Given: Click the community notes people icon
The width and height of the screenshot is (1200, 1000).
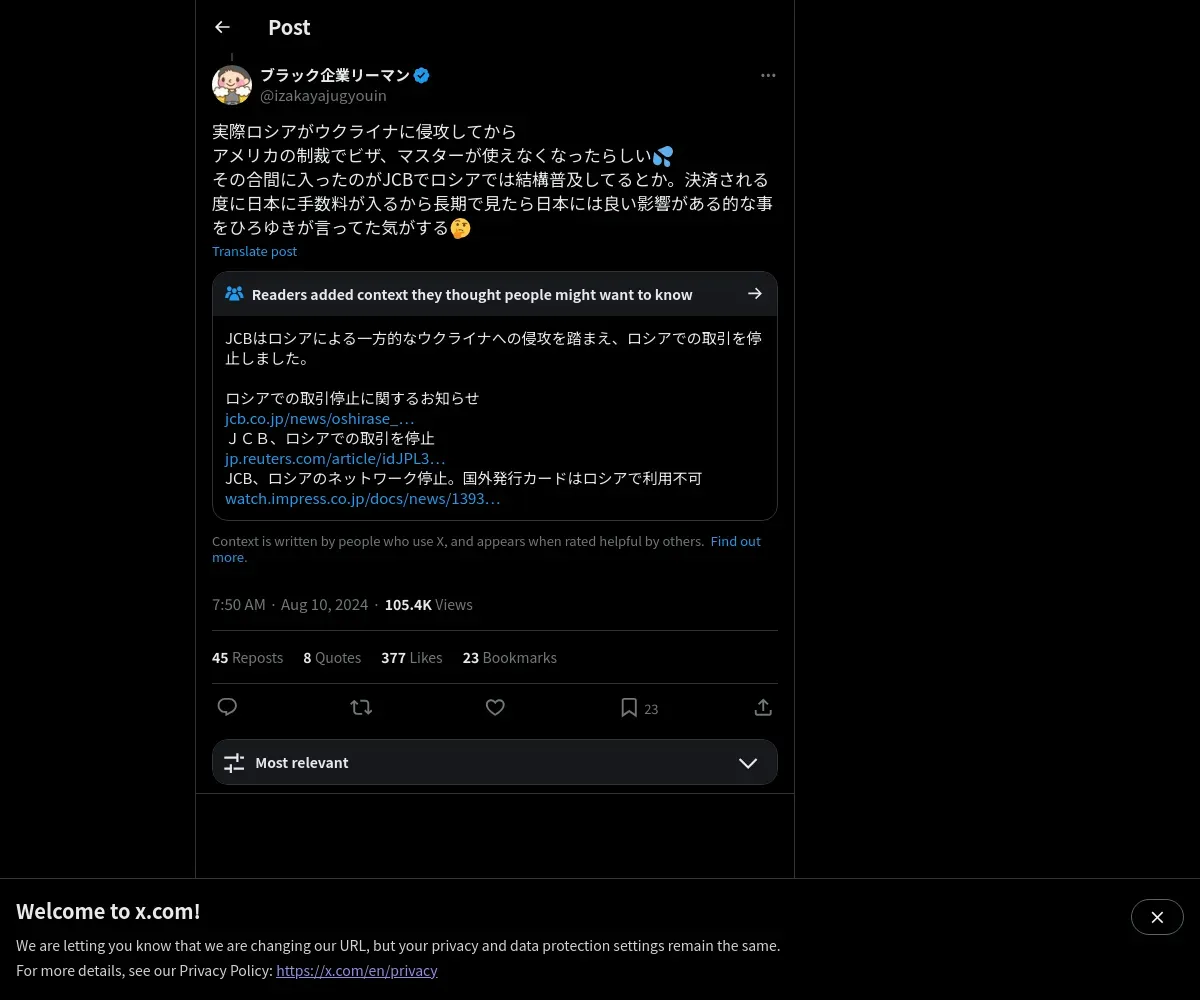Looking at the screenshot, I should tap(234, 294).
